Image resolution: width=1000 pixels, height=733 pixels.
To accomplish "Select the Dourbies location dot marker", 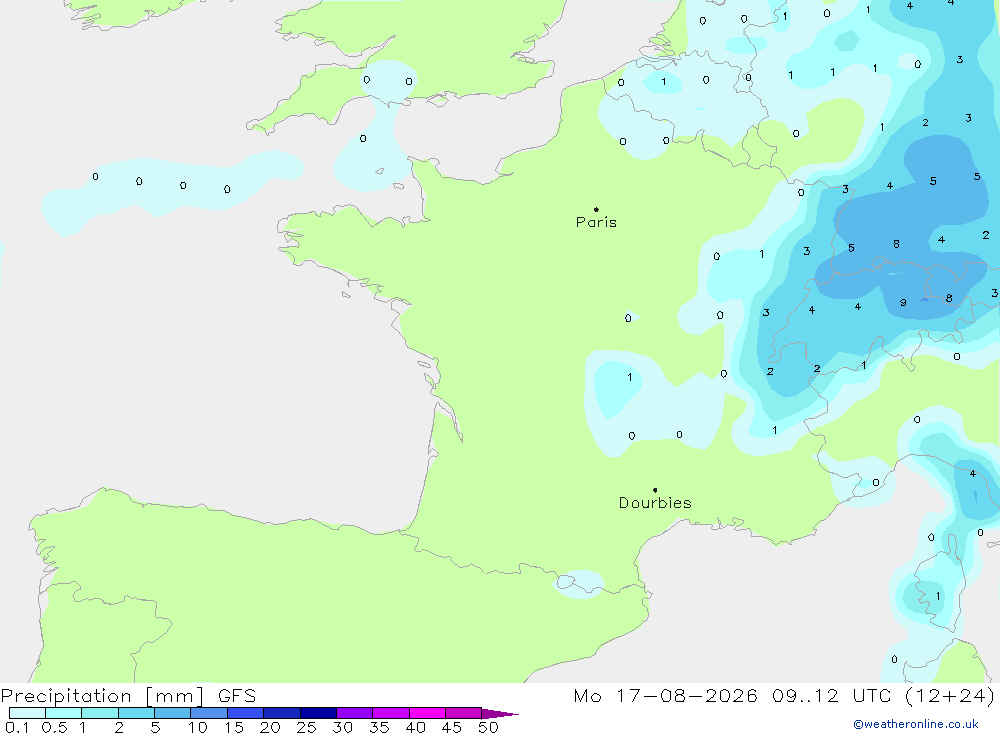I will (x=655, y=490).
